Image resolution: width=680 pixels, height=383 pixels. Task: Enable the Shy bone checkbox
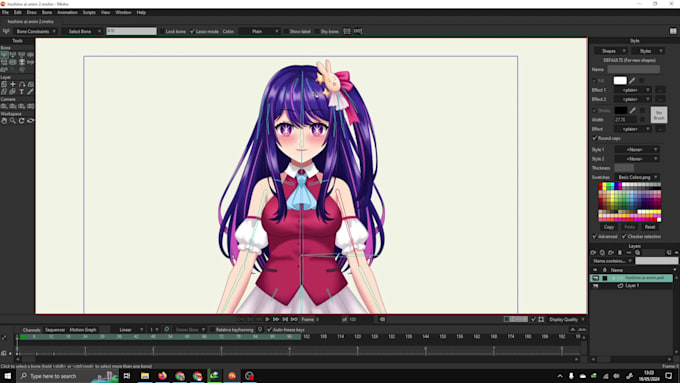tap(317, 31)
